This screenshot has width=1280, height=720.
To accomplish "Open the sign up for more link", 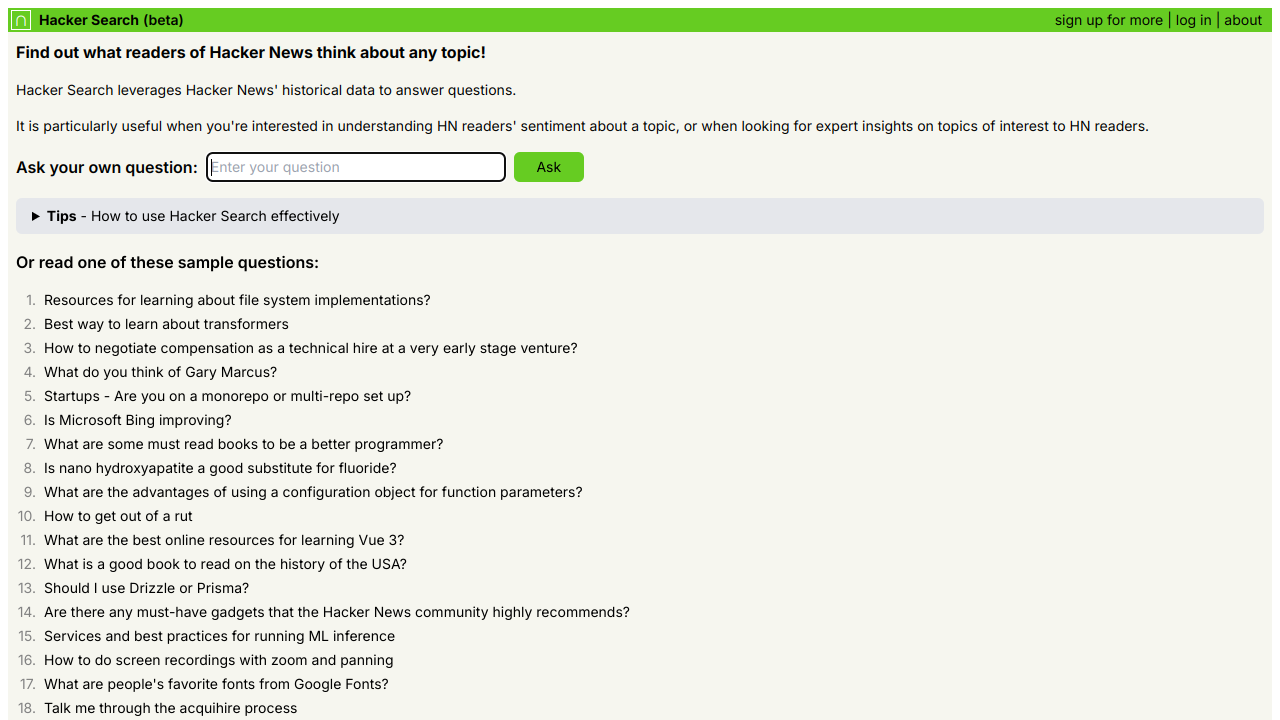I will coord(1109,20).
